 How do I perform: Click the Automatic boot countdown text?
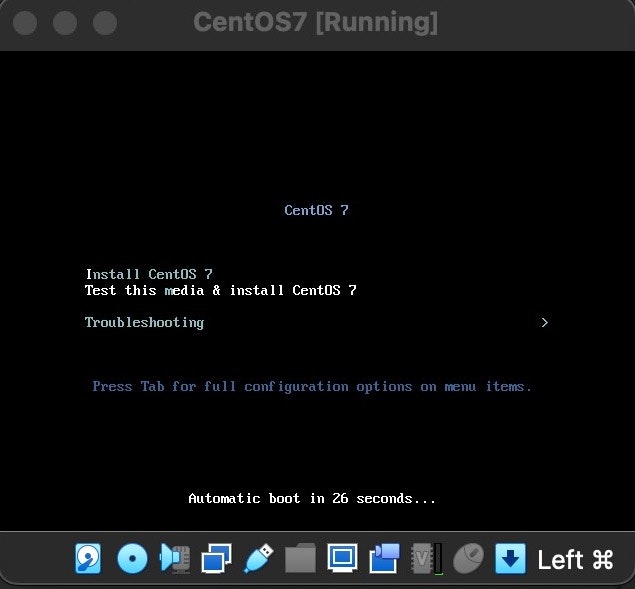[312, 498]
